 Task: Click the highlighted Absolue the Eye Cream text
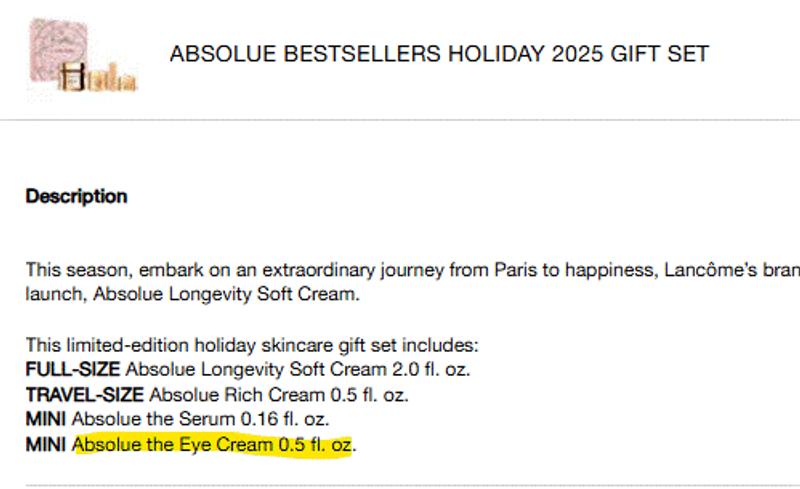[x=213, y=444]
